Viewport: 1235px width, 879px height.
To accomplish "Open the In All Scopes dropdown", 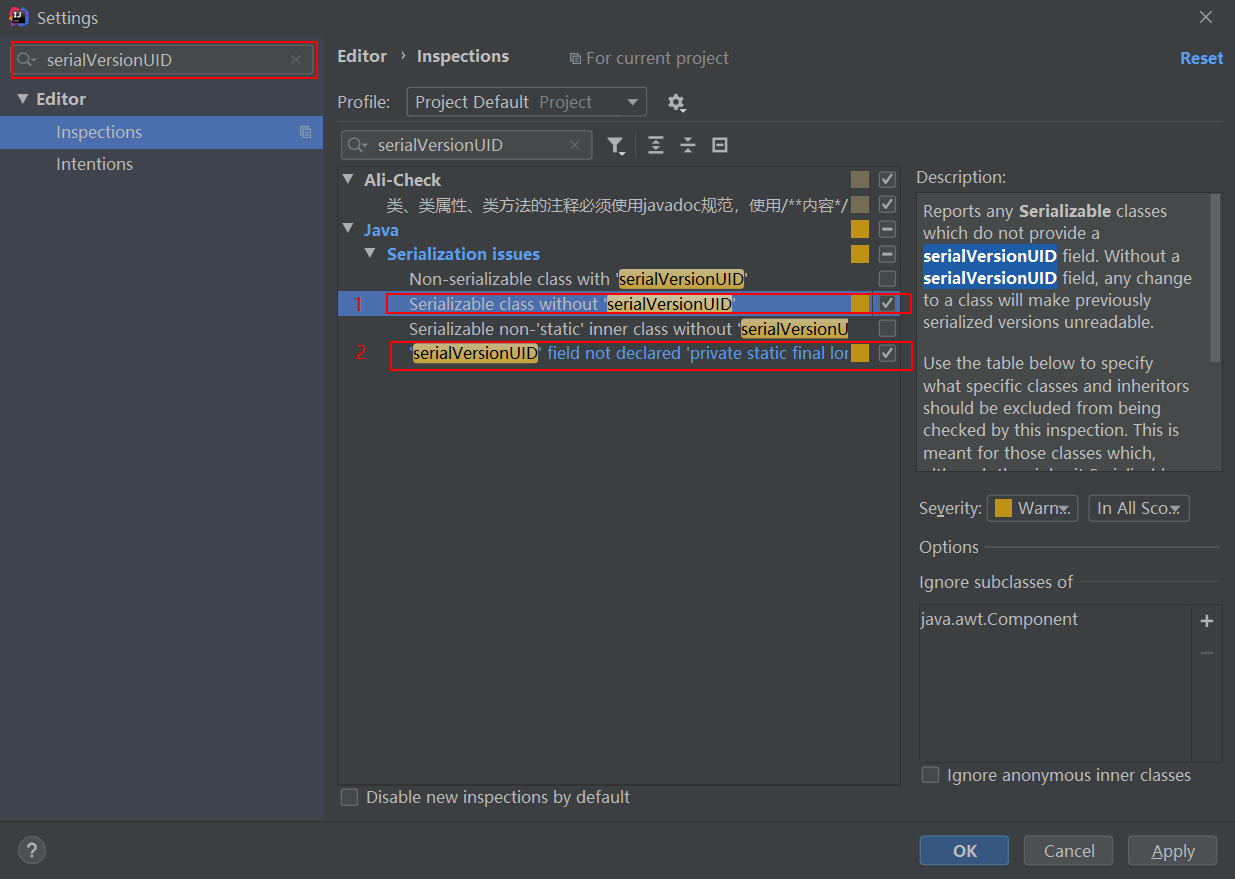I will point(1139,508).
